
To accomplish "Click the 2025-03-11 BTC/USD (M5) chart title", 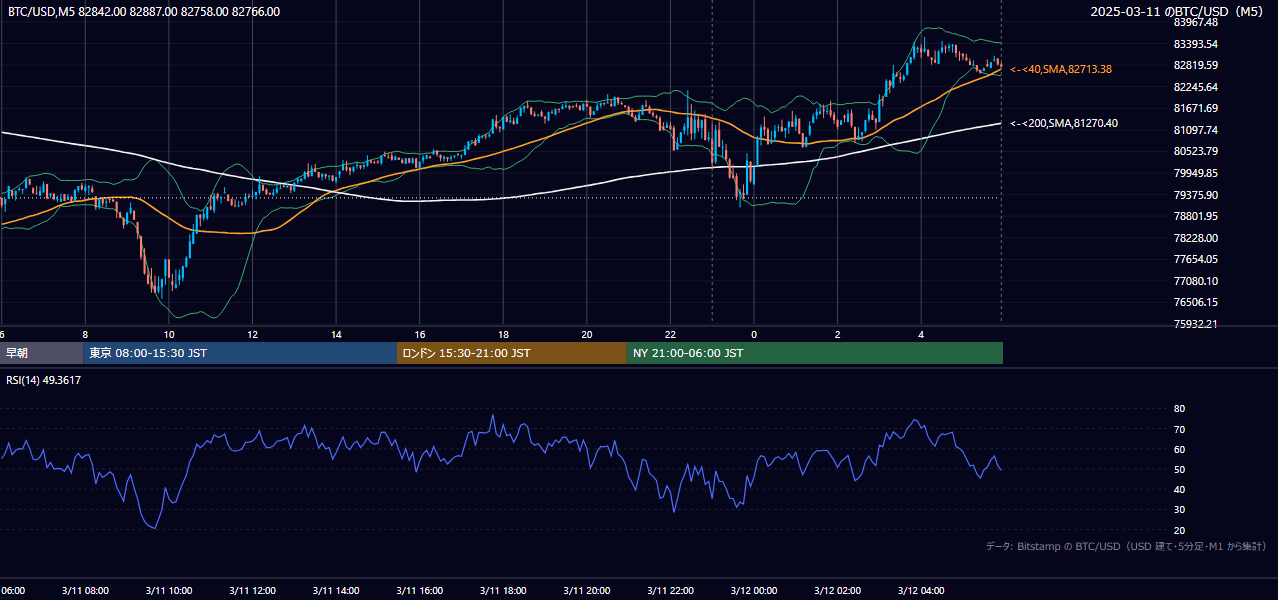I will (x=1179, y=11).
